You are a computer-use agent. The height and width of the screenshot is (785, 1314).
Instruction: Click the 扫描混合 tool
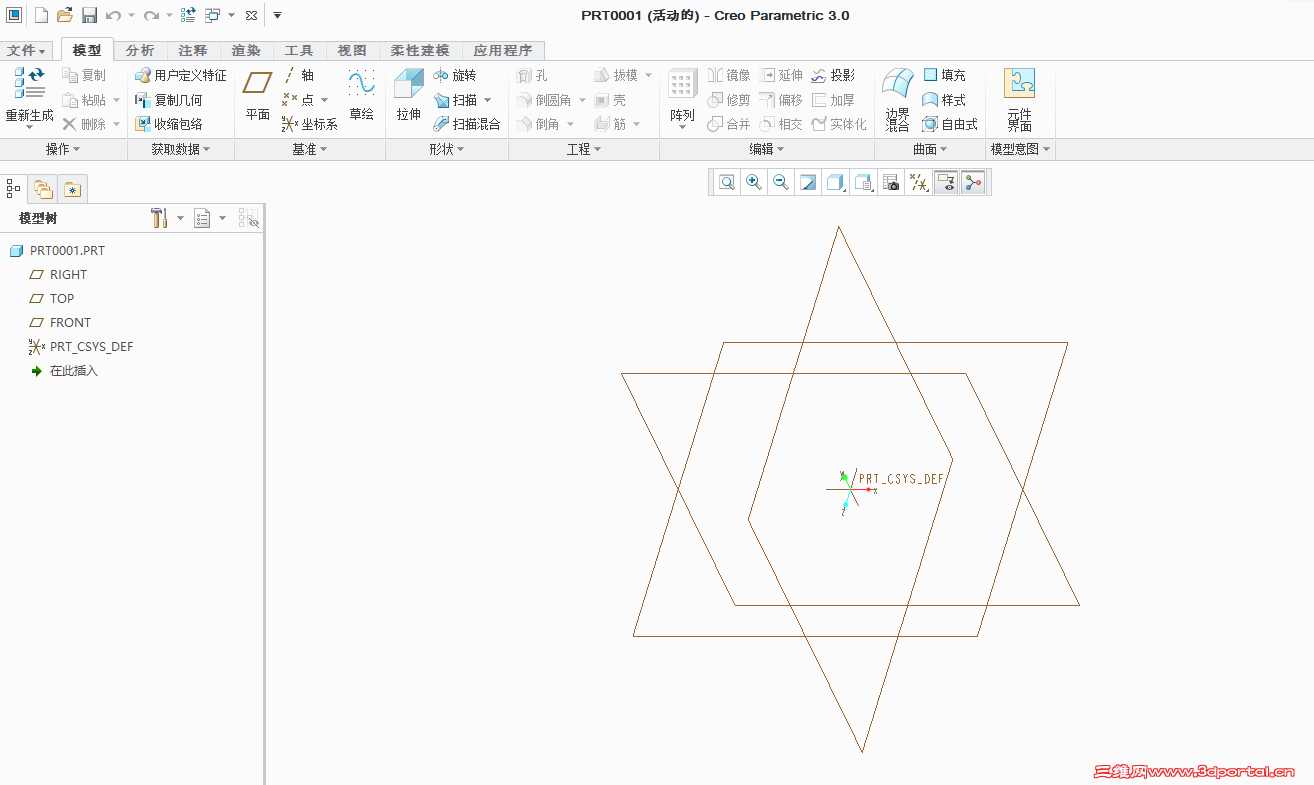click(x=467, y=124)
